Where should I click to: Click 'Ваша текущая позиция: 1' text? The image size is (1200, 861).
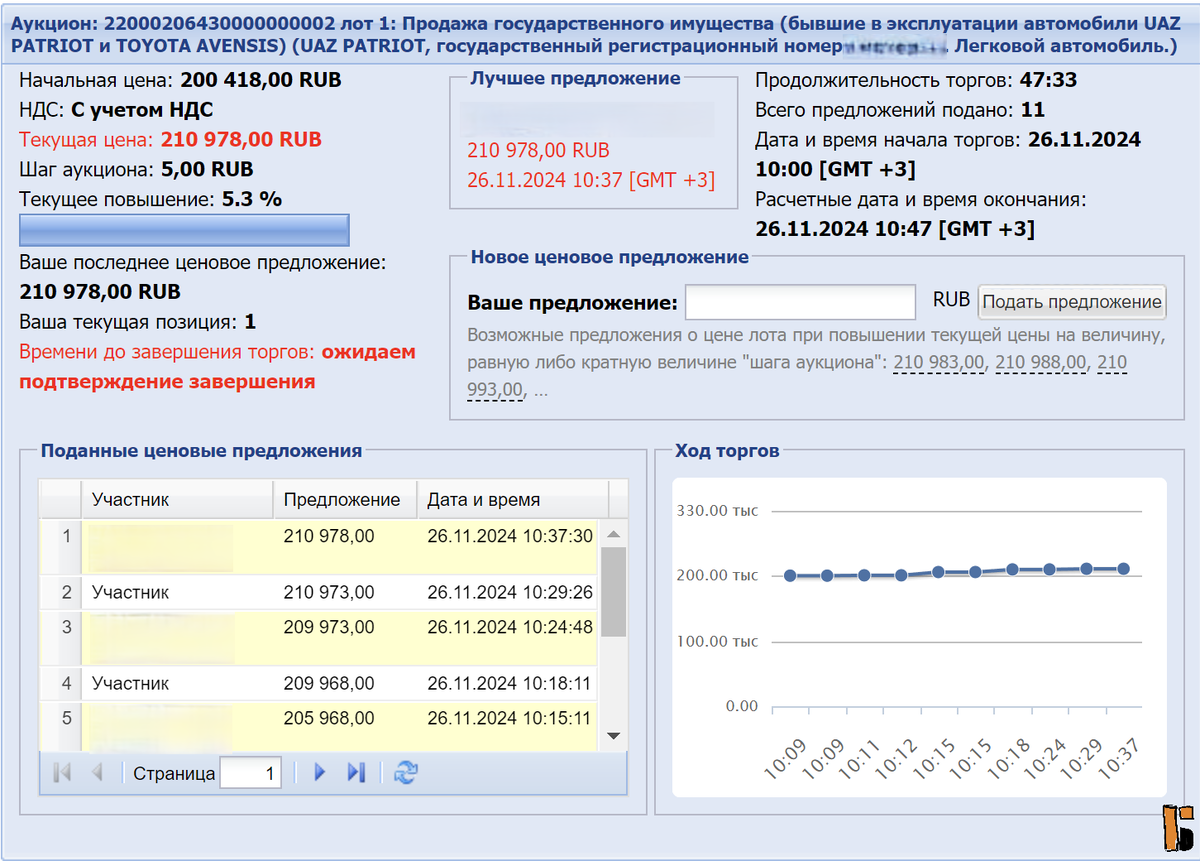coord(138,322)
